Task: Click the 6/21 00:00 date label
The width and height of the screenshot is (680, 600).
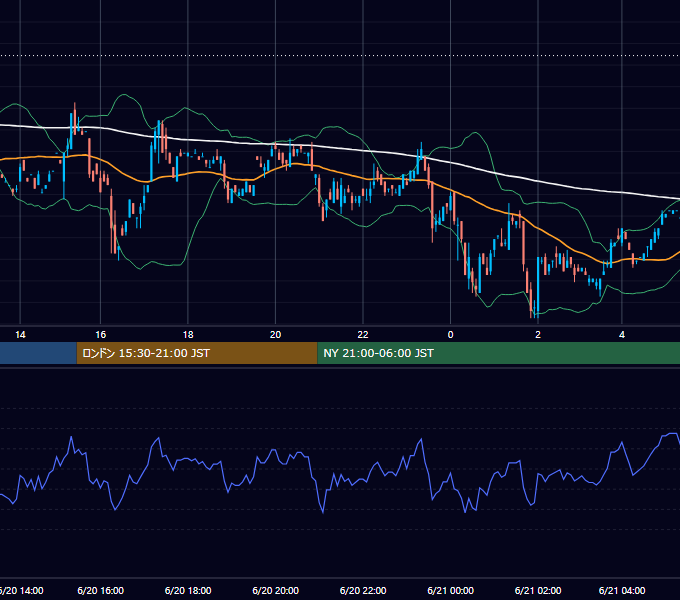Action: 451,590
